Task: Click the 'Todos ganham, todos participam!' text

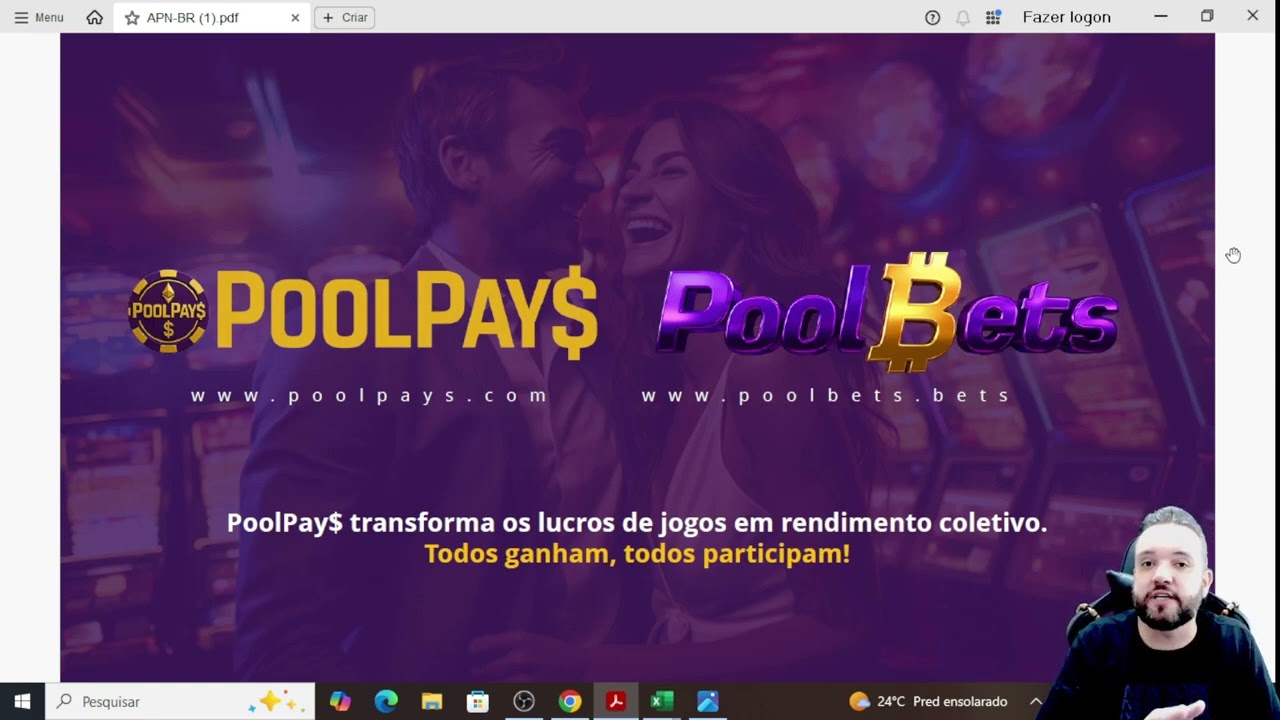Action: pyautogui.click(x=637, y=553)
